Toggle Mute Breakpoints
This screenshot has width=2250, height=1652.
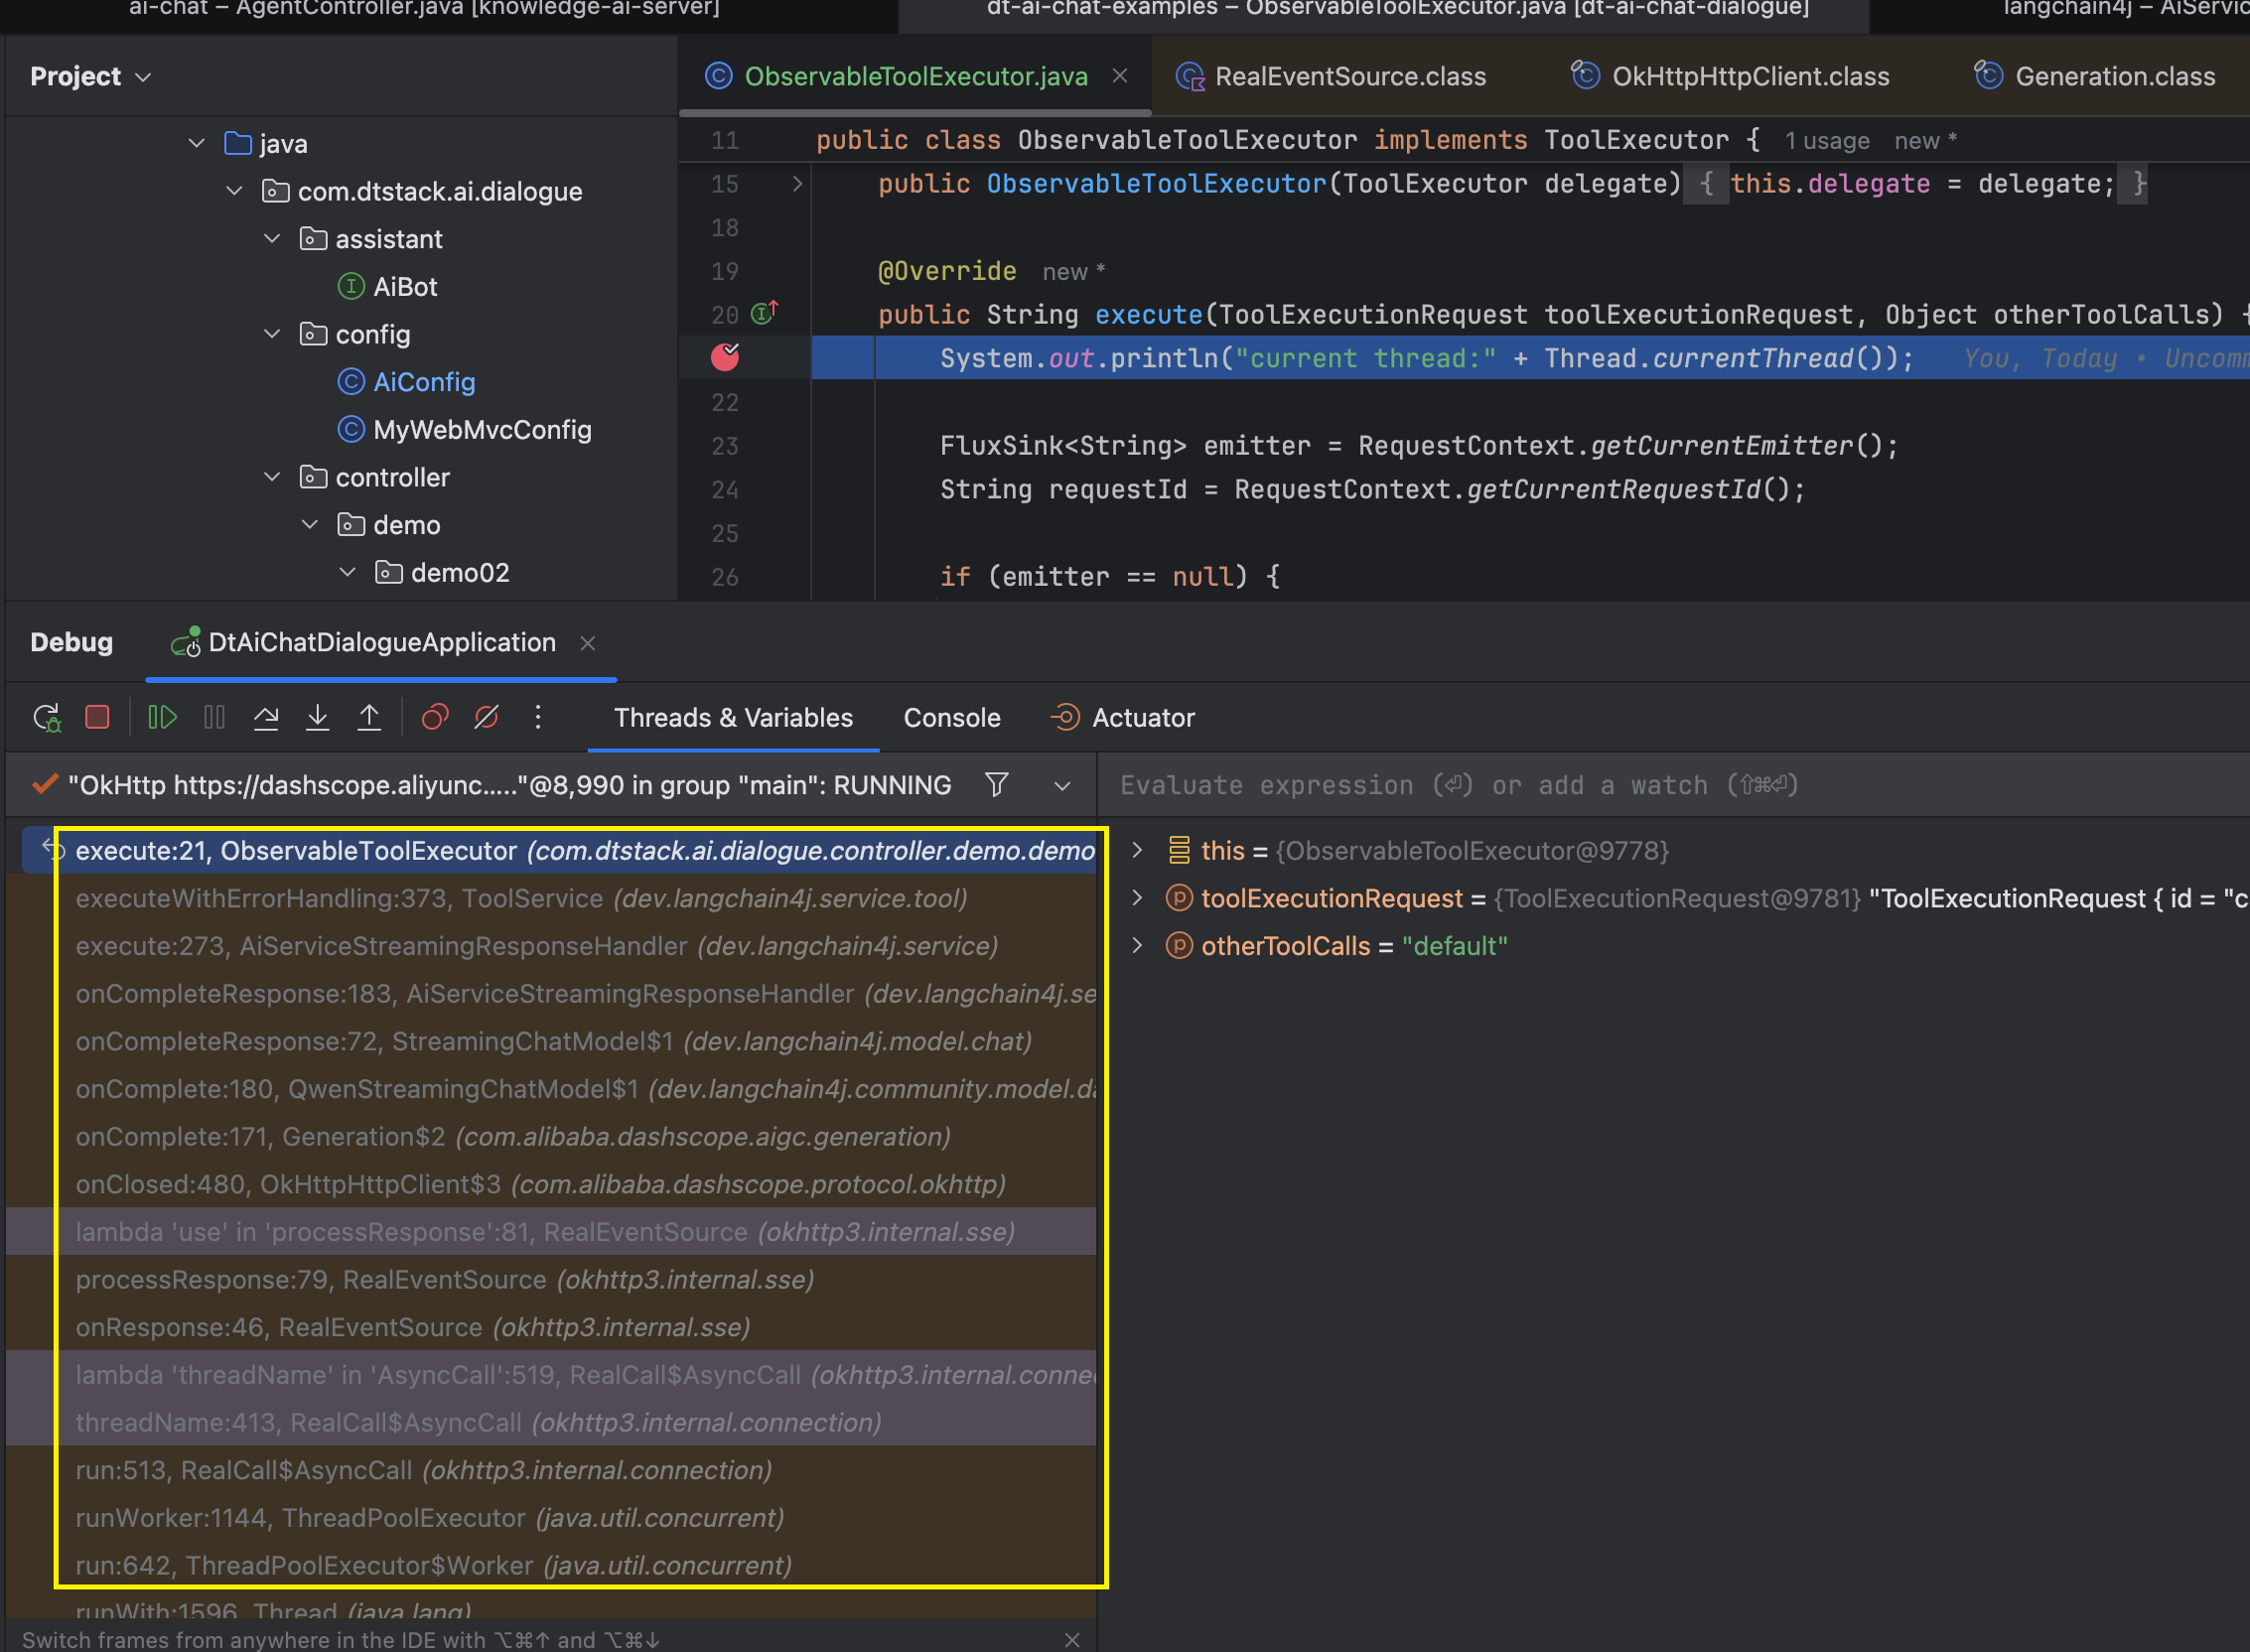tap(486, 718)
